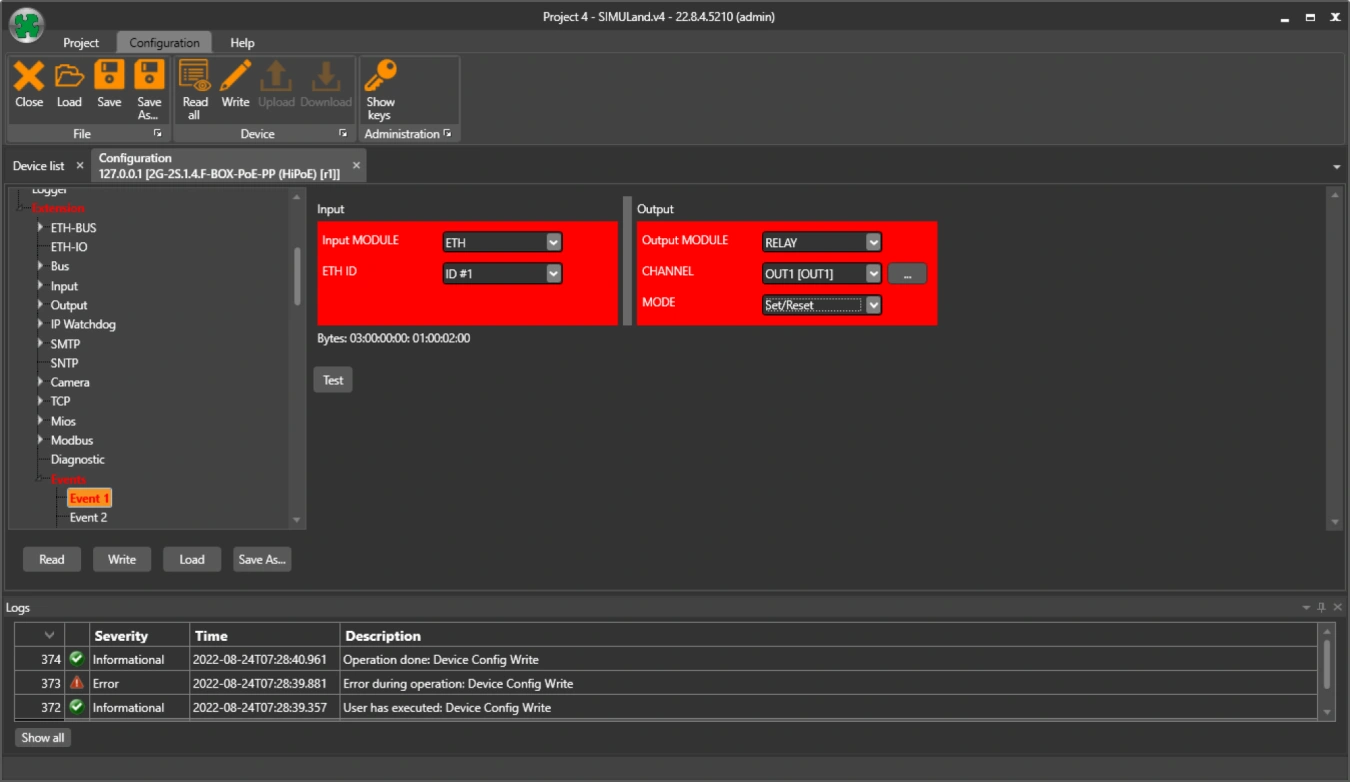This screenshot has width=1350, height=782.
Task: Open the Input MODULE dropdown
Action: click(554, 242)
